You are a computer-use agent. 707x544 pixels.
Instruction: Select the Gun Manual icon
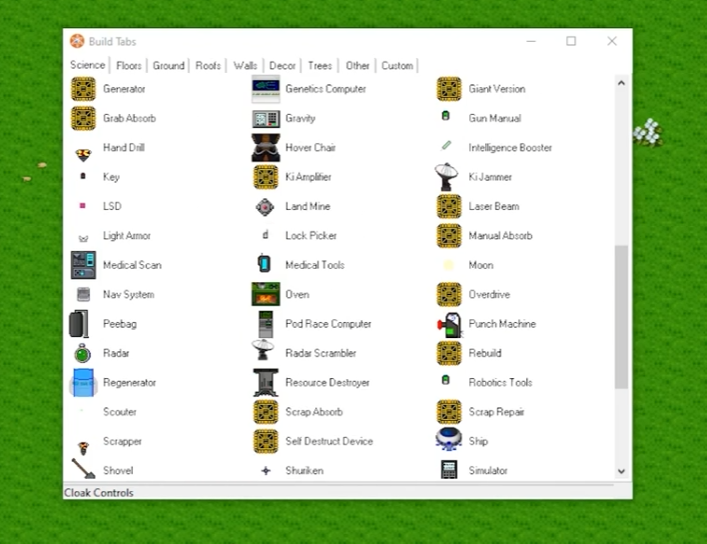pos(446,115)
